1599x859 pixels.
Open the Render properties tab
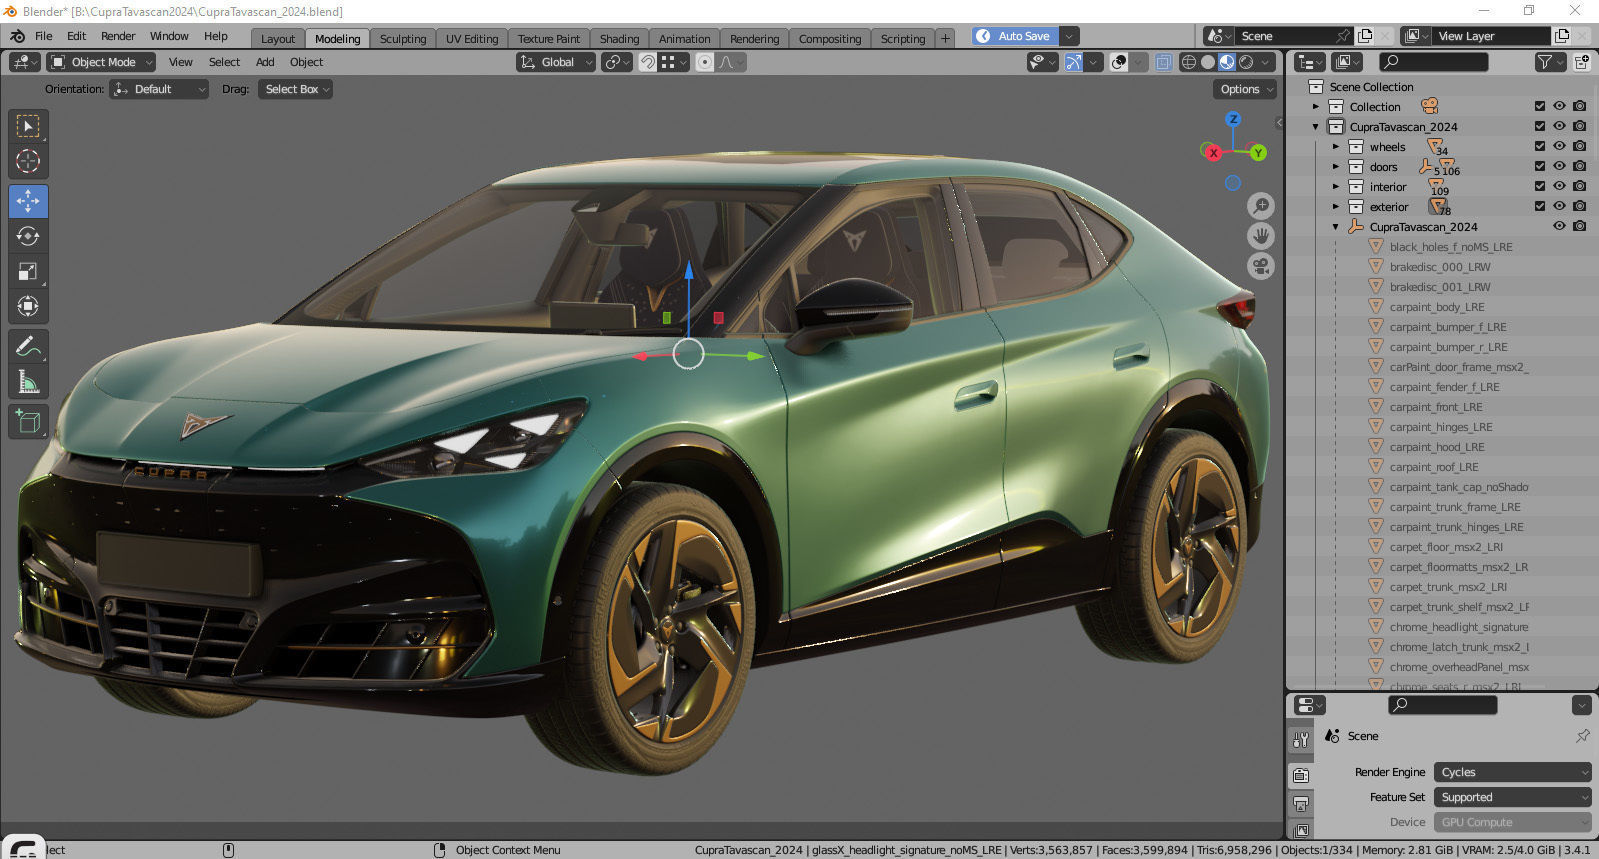click(1301, 775)
